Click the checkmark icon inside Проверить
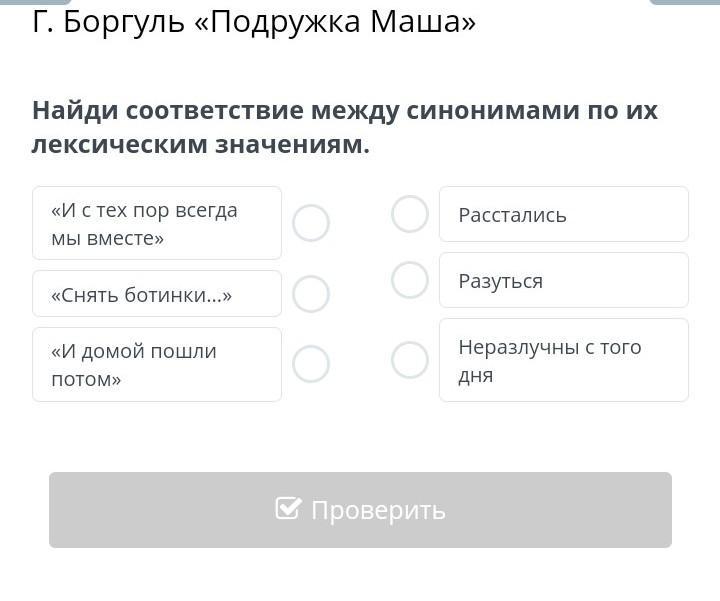This screenshot has height=601, width=720. 288,509
